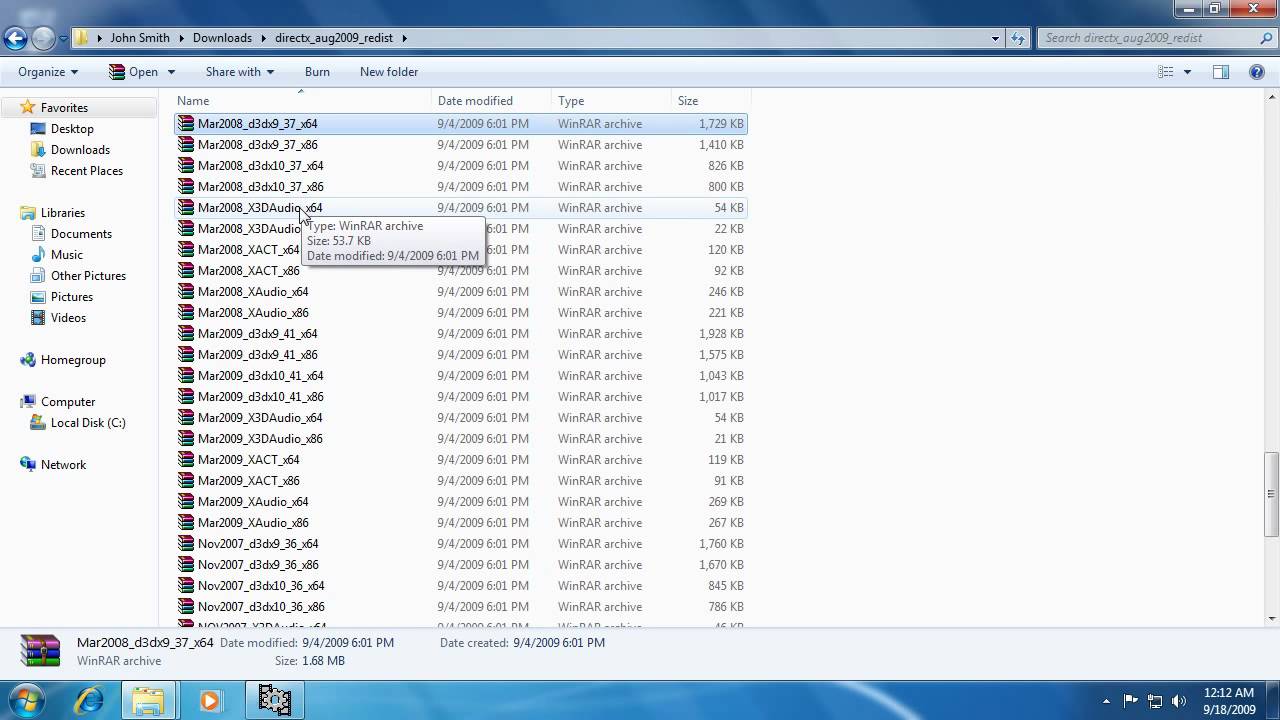
Task: Click the Nov2007_d3dx9_36_x64 archive icon
Action: tap(186, 544)
